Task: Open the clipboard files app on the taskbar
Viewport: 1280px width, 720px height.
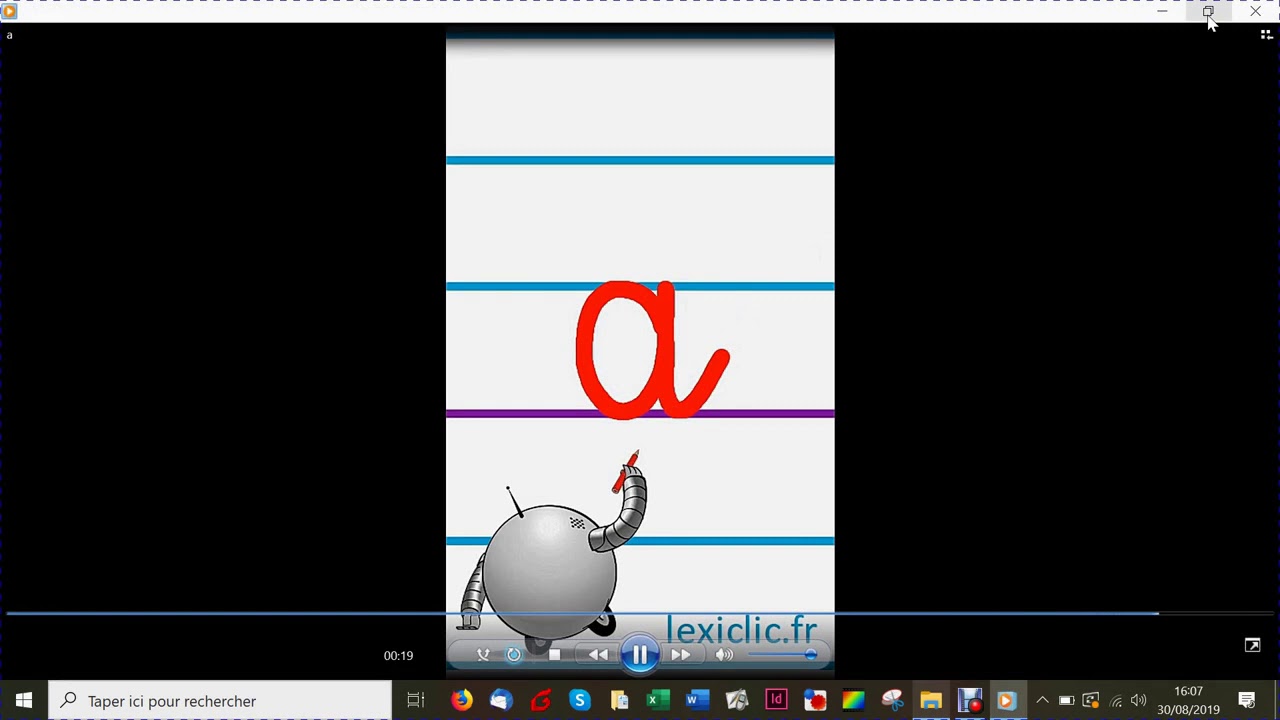Action: tap(619, 701)
